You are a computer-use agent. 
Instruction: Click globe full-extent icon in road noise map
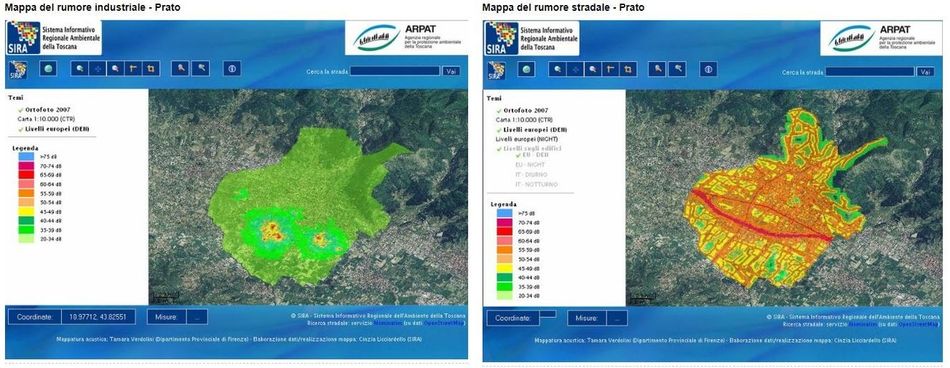[526, 69]
